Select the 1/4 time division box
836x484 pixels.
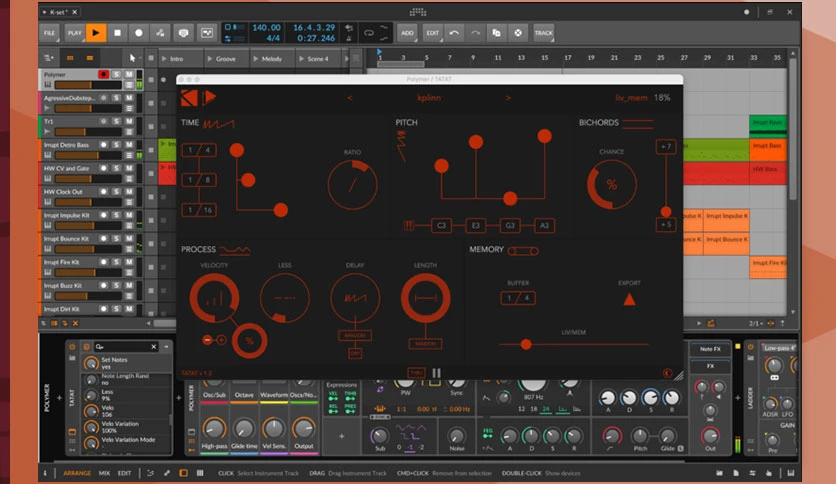point(199,150)
